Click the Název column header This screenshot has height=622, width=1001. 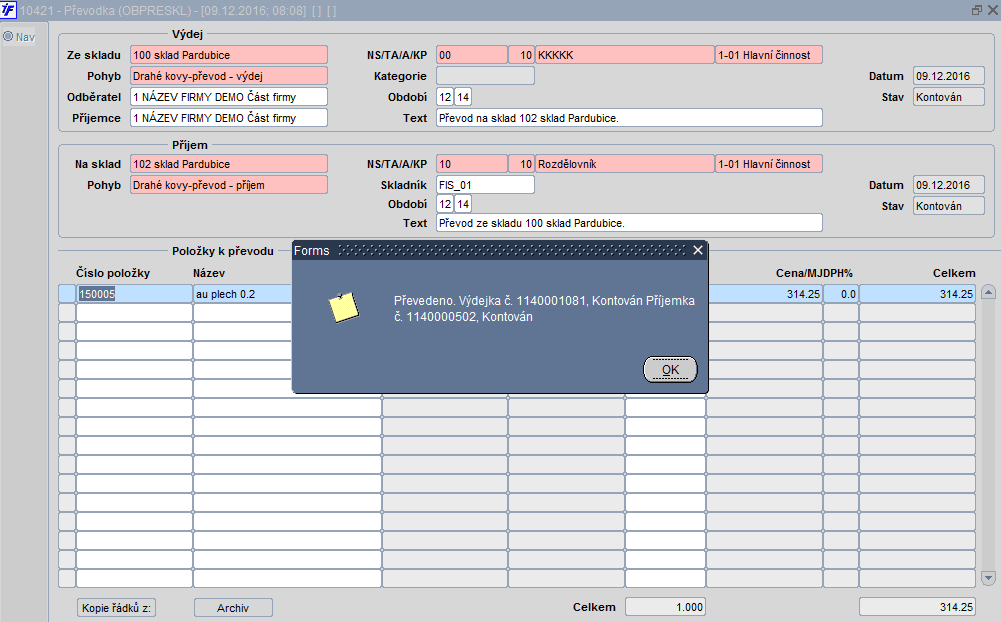pyautogui.click(x=209, y=273)
